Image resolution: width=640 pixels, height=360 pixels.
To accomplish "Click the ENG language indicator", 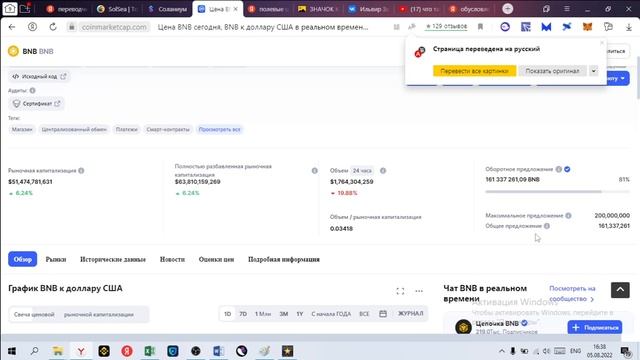I will 576,351.
